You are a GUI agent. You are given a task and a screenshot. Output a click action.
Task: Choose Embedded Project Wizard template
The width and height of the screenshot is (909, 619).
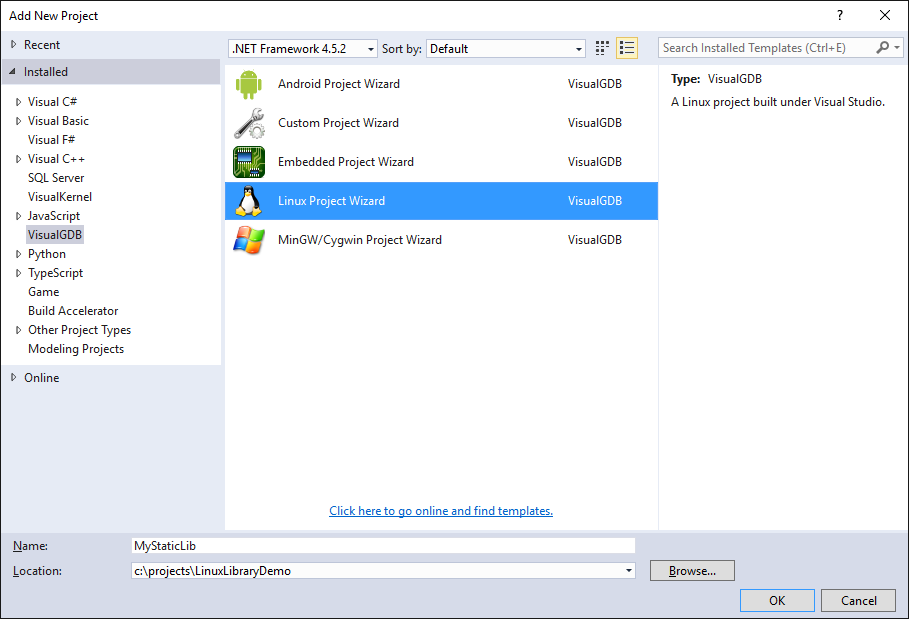(441, 162)
